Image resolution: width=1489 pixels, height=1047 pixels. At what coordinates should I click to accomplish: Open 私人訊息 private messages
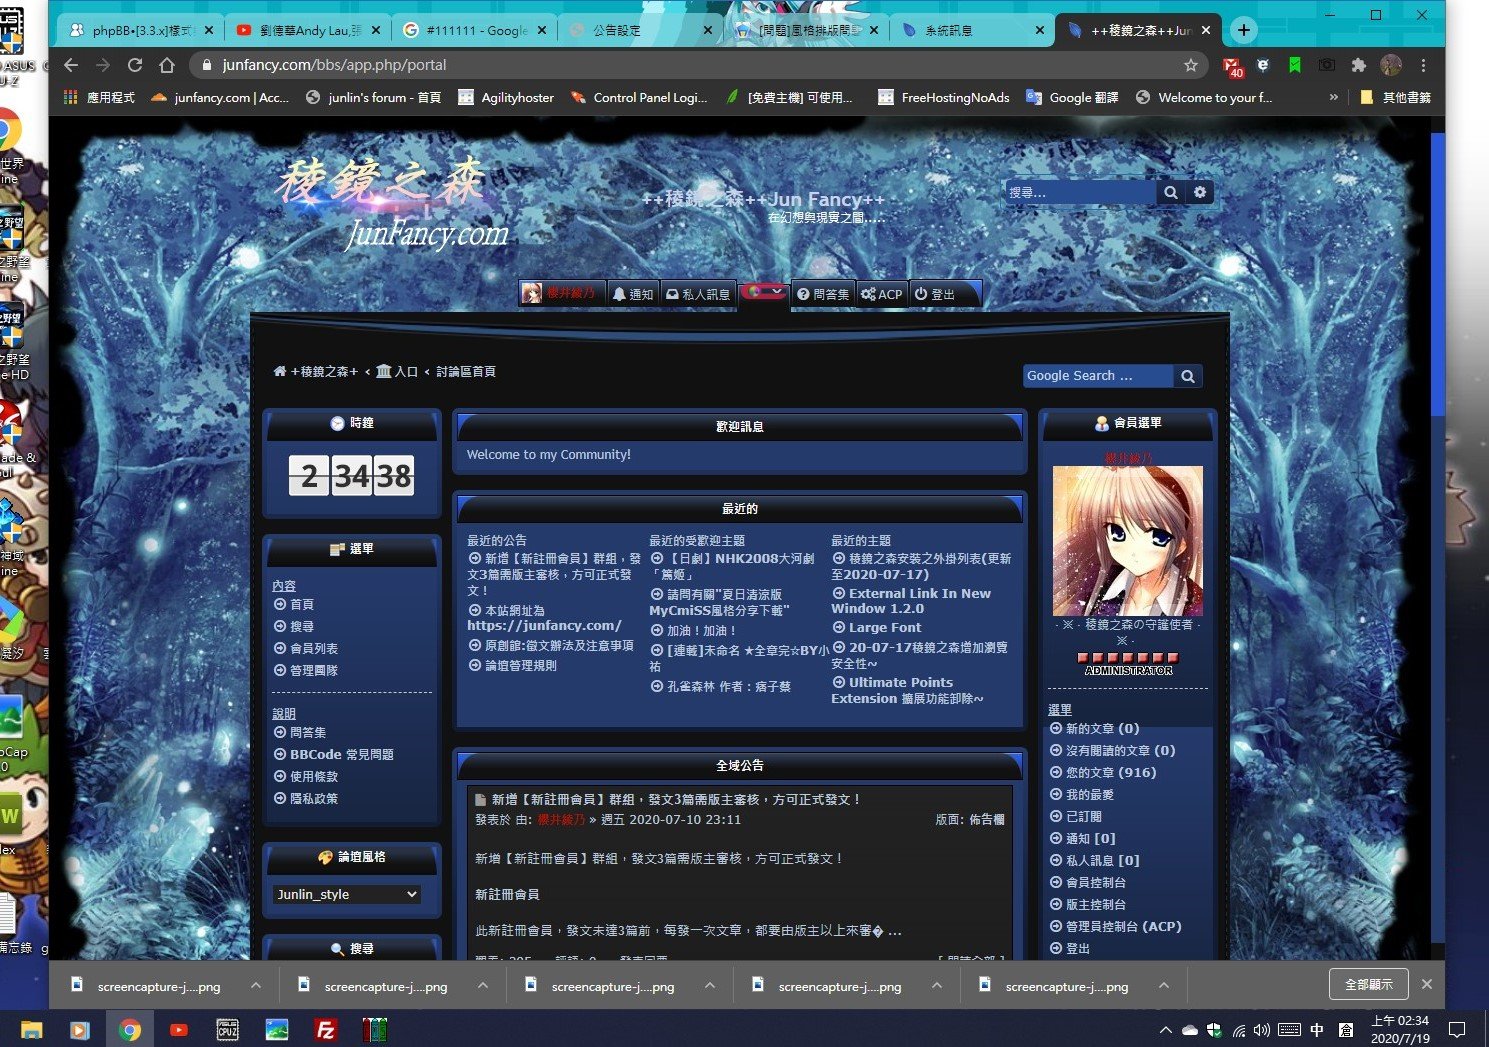click(698, 294)
